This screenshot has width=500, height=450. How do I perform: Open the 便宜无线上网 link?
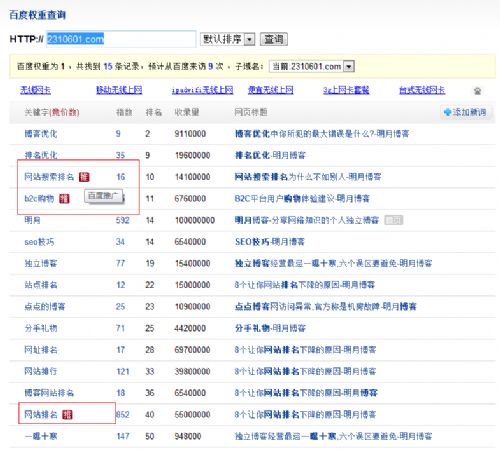tap(271, 90)
